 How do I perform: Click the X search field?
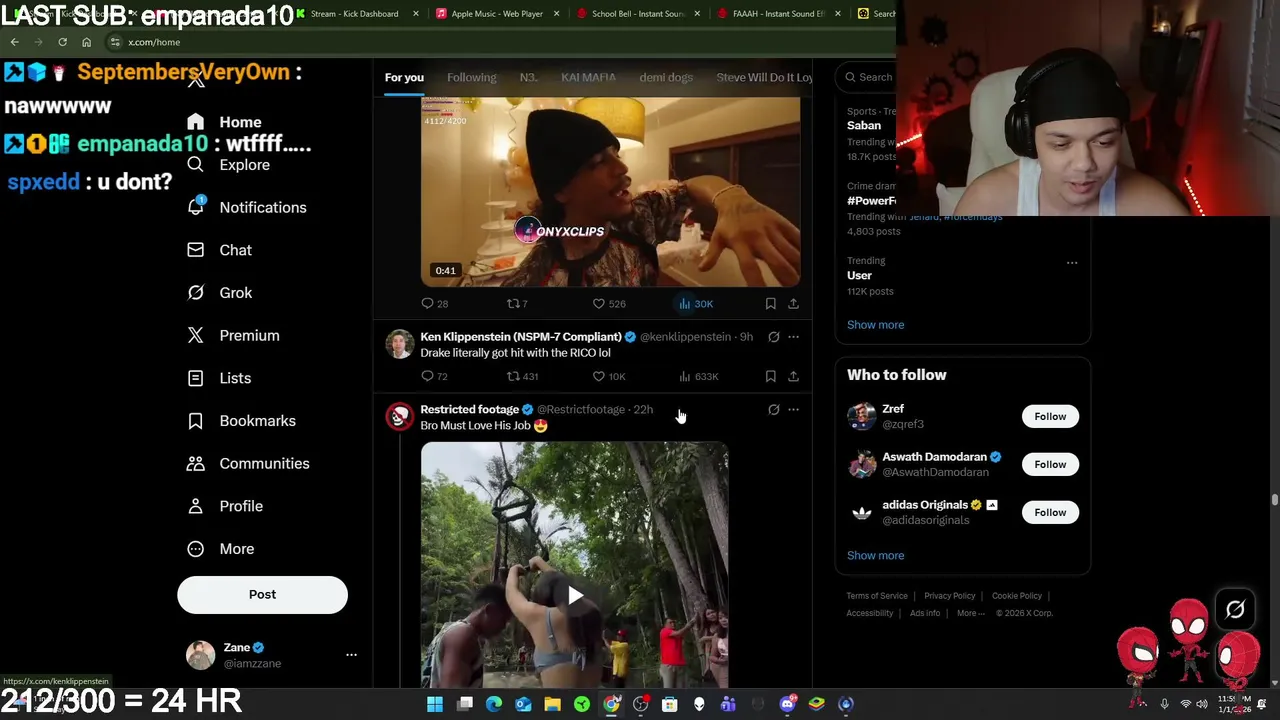coord(868,77)
